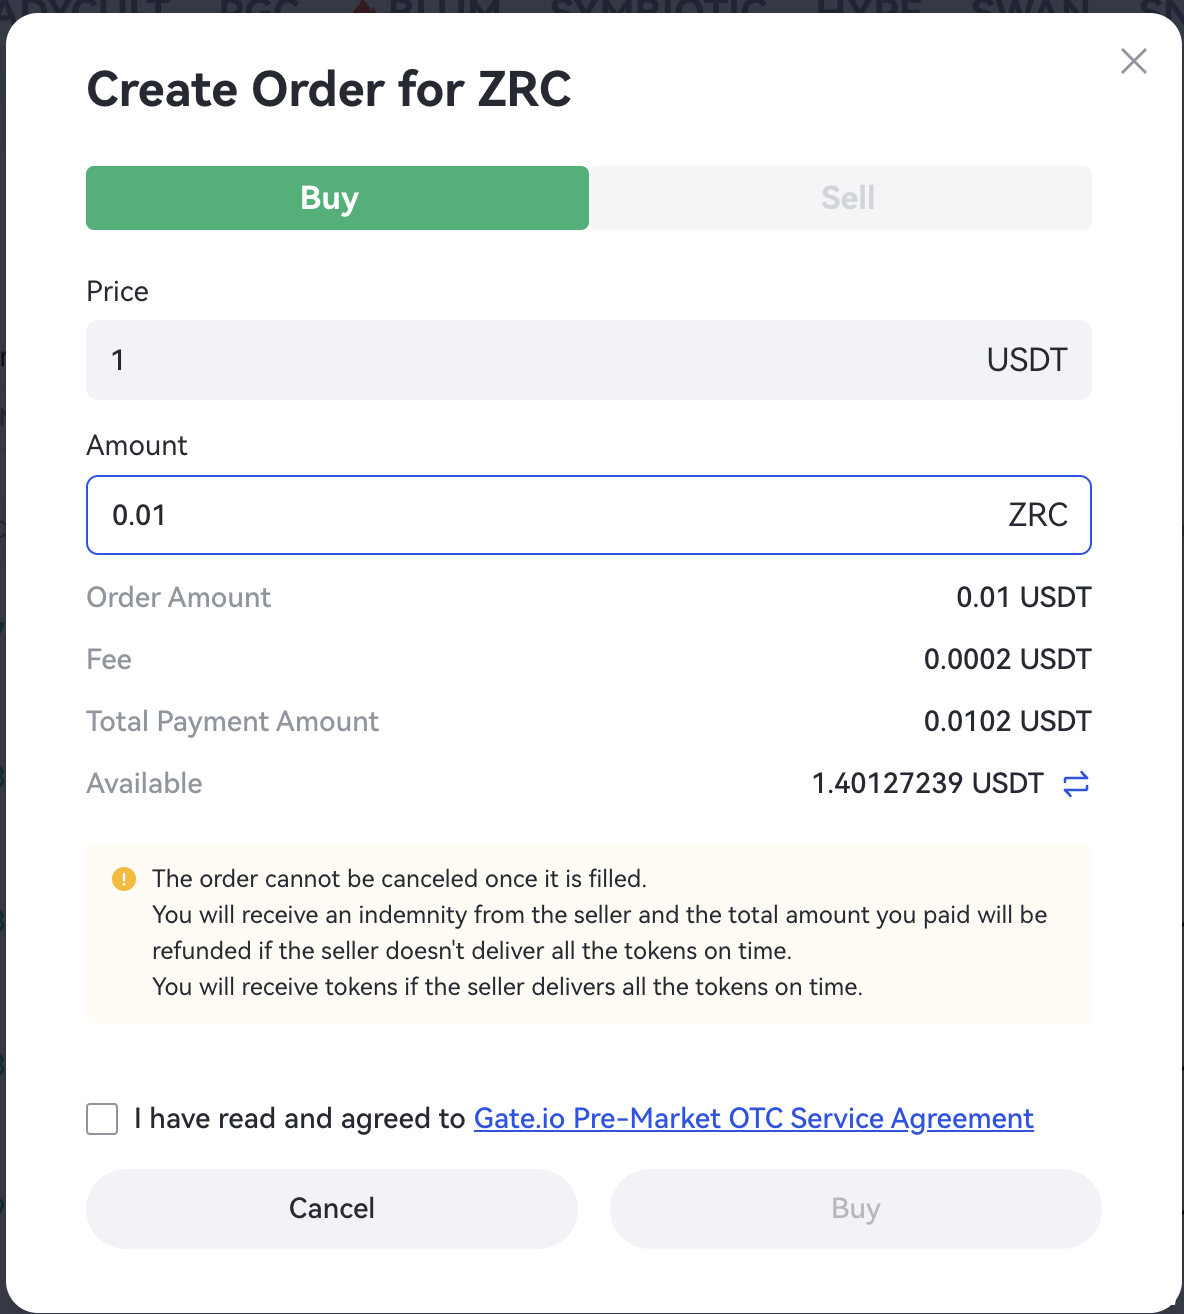
Task: Click the ZRC unit label in Amount field
Action: (x=1038, y=515)
